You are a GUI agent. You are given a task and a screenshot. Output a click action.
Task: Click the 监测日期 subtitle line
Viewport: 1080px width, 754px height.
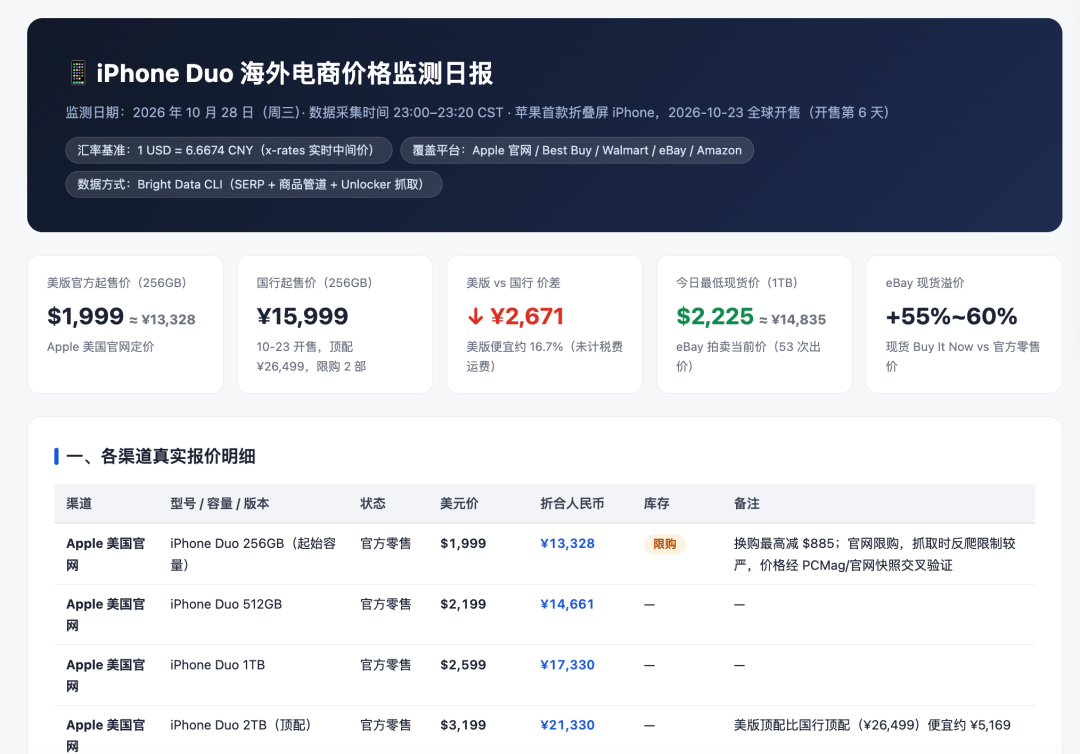pyautogui.click(x=477, y=112)
